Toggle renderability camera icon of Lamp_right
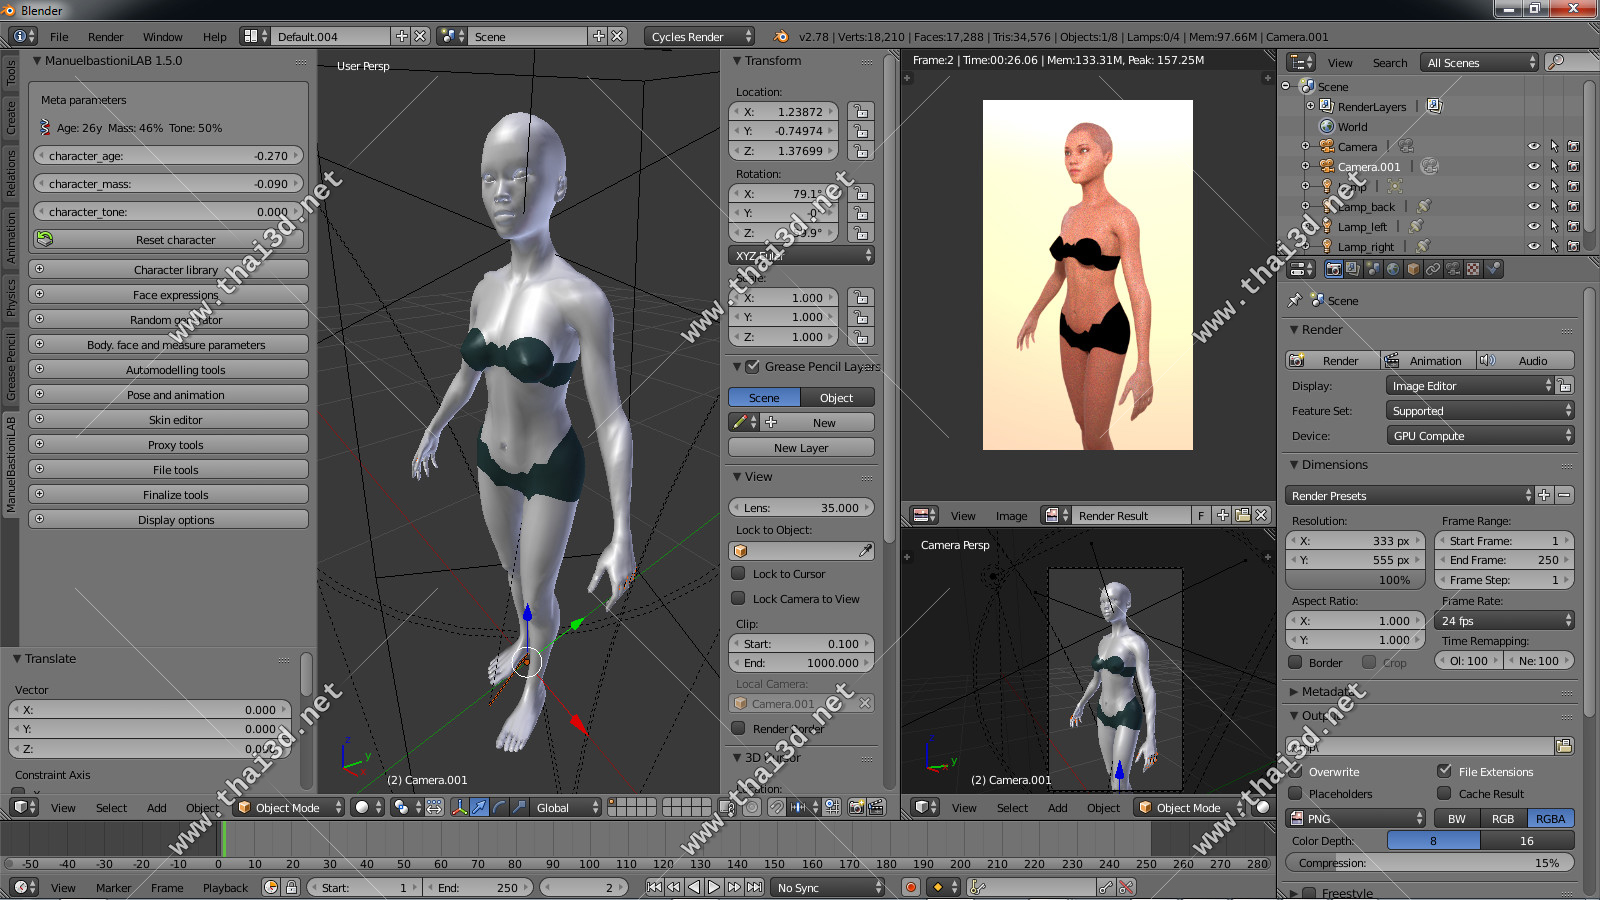 (1573, 246)
